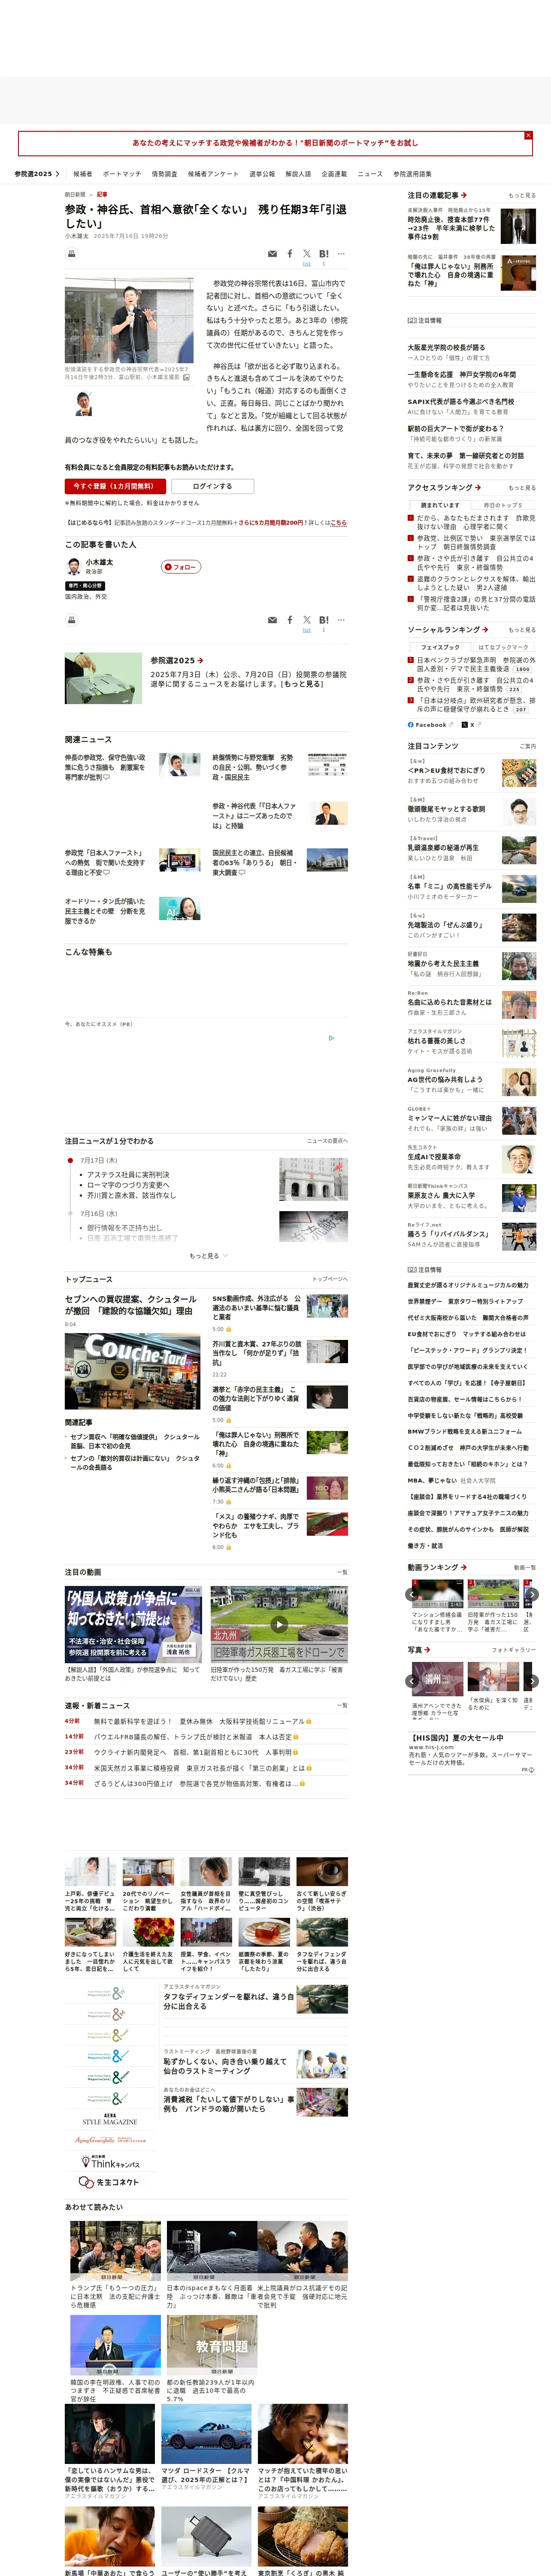Image resolution: width=551 pixels, height=2576 pixels.
Task: Switch to はてなブックマーク social ranking tab
Action: [x=503, y=647]
